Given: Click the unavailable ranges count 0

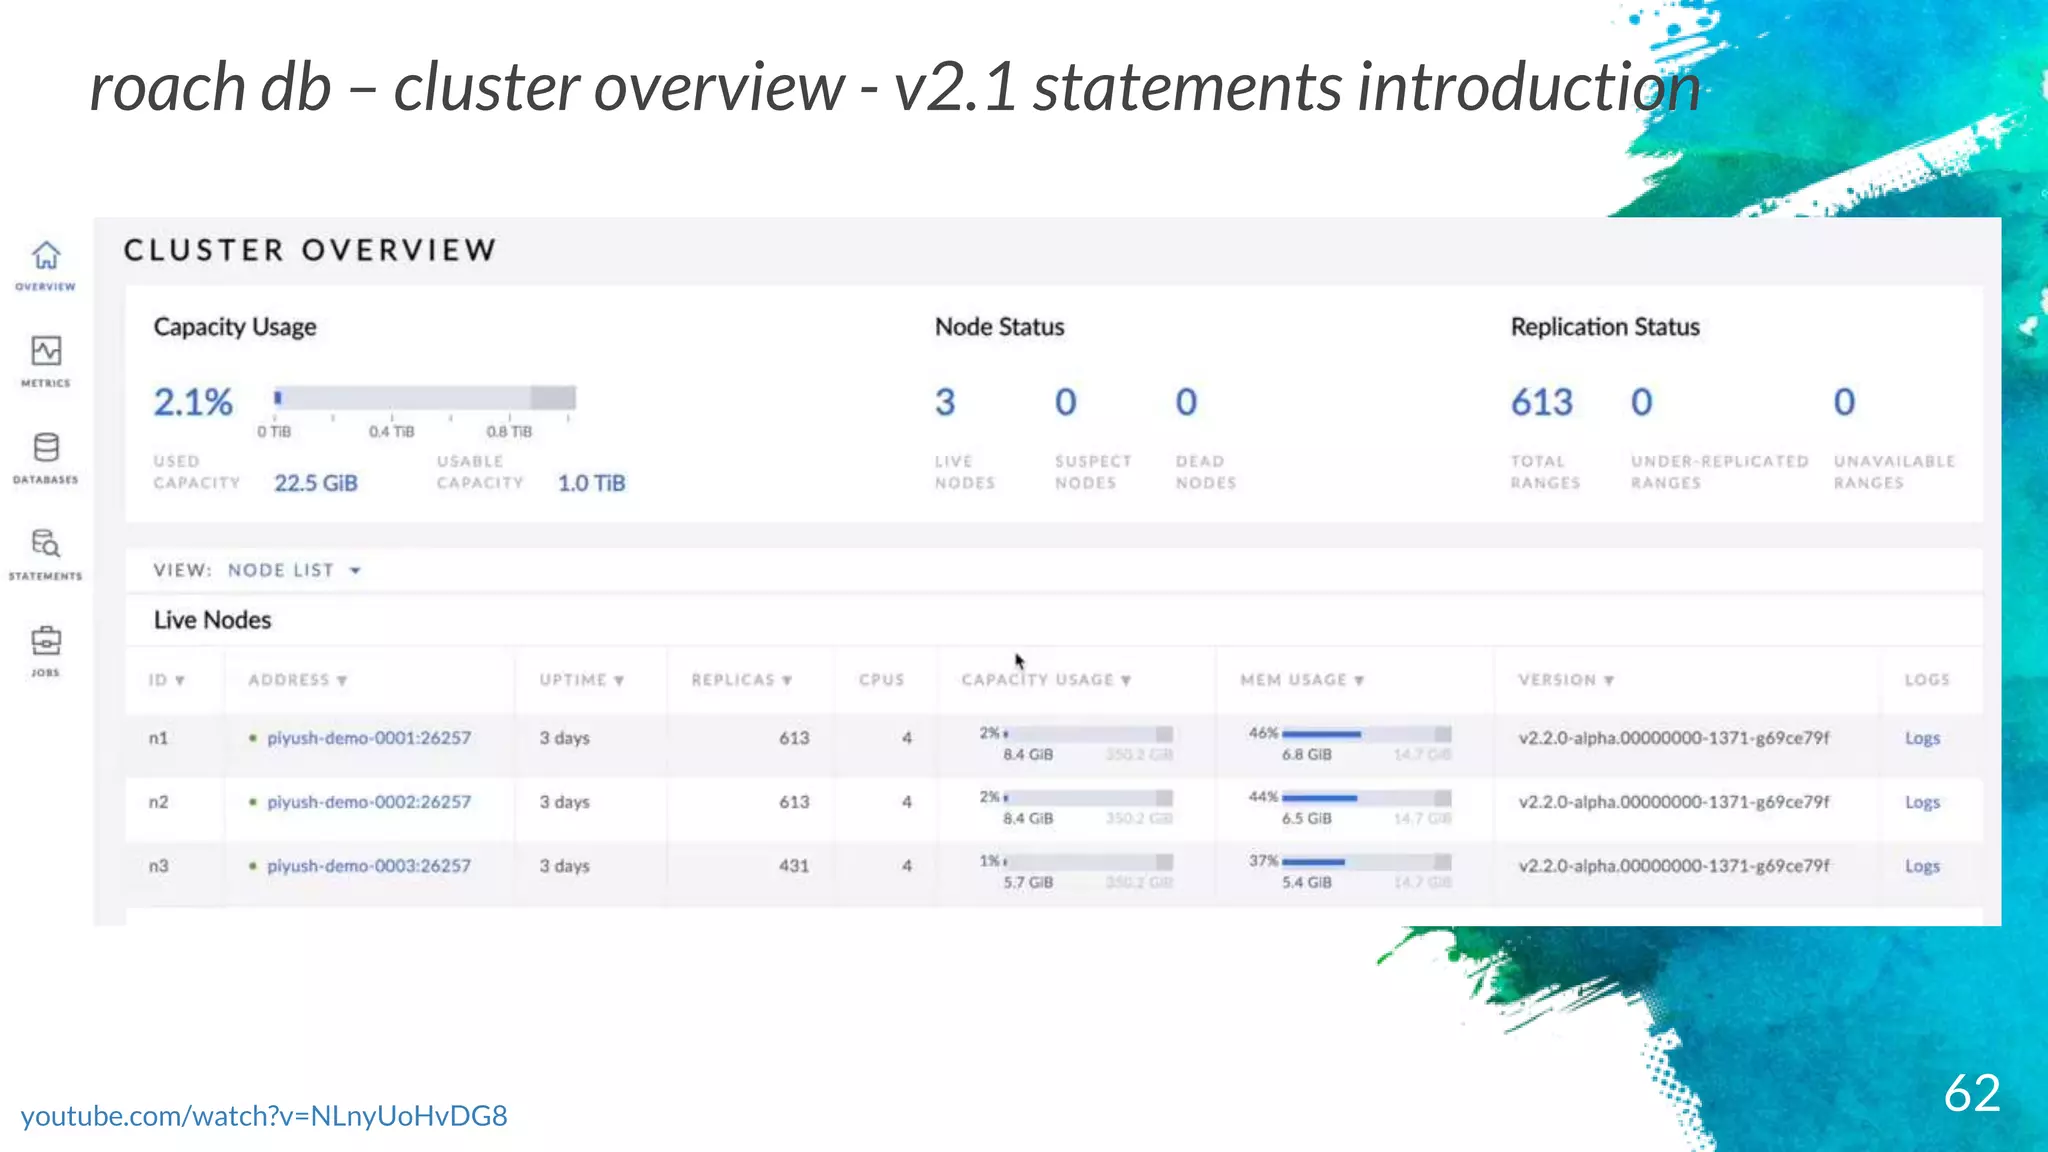Looking at the screenshot, I should click(x=1845, y=402).
